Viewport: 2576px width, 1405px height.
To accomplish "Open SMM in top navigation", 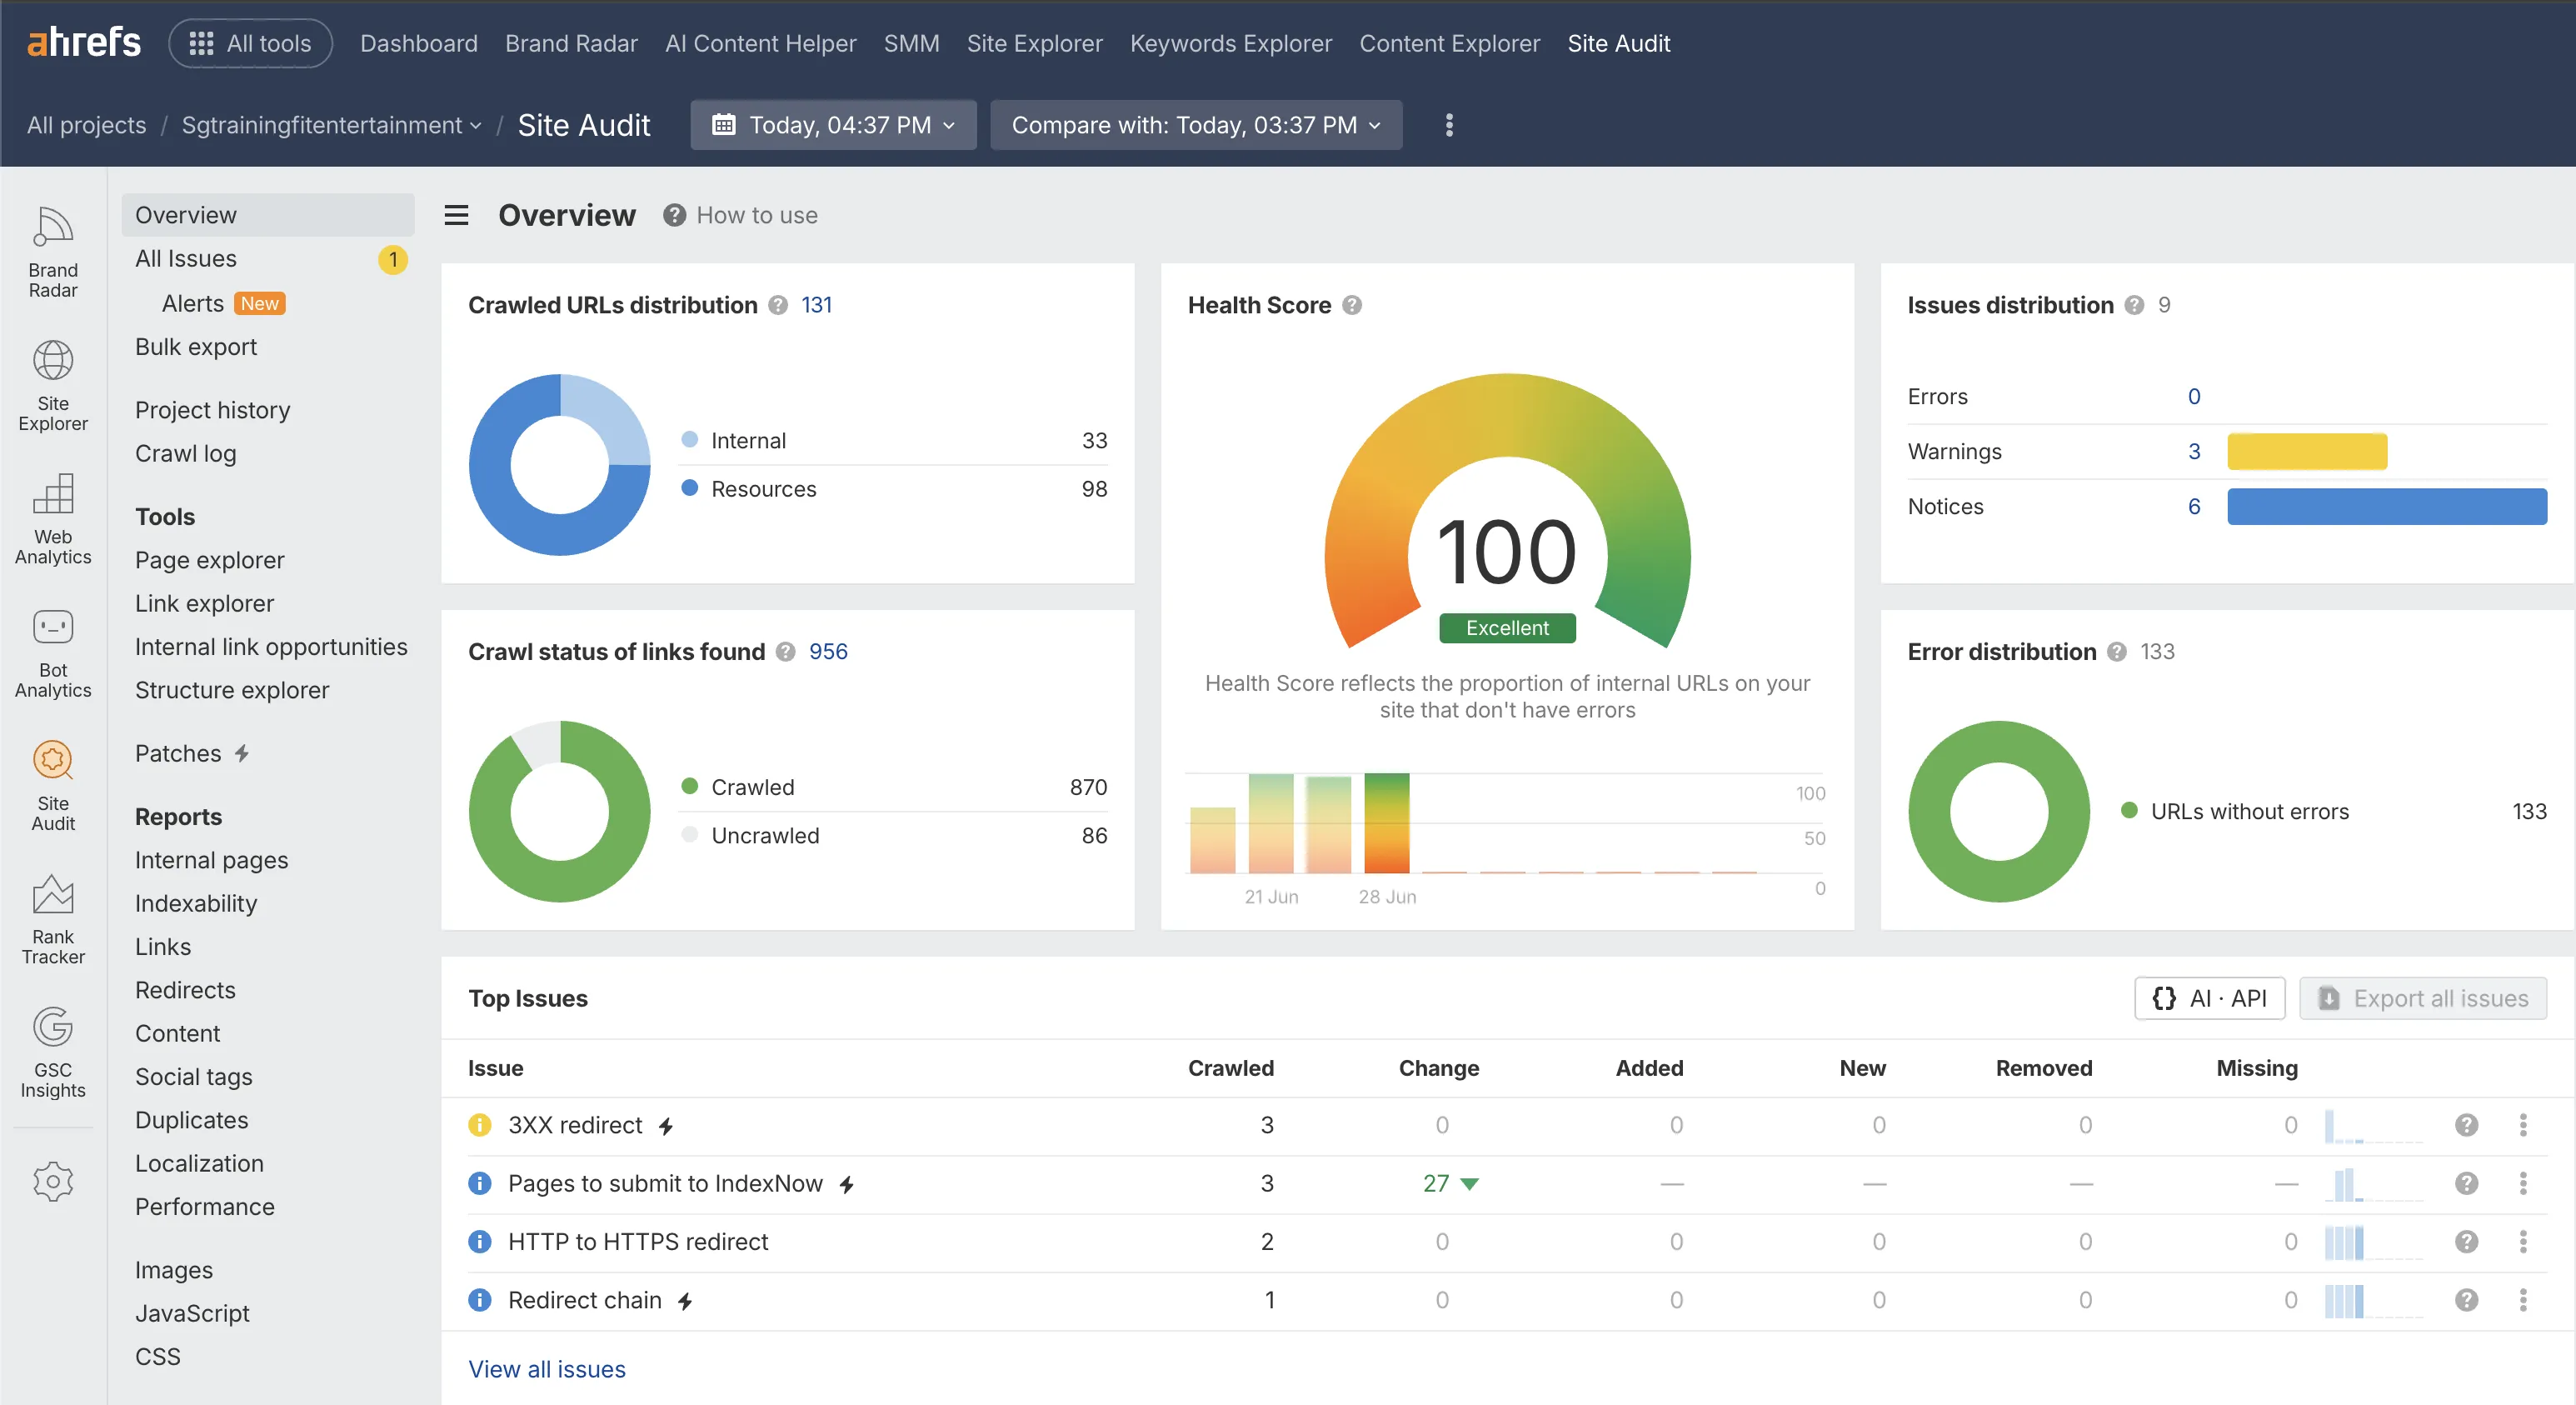I will point(911,43).
